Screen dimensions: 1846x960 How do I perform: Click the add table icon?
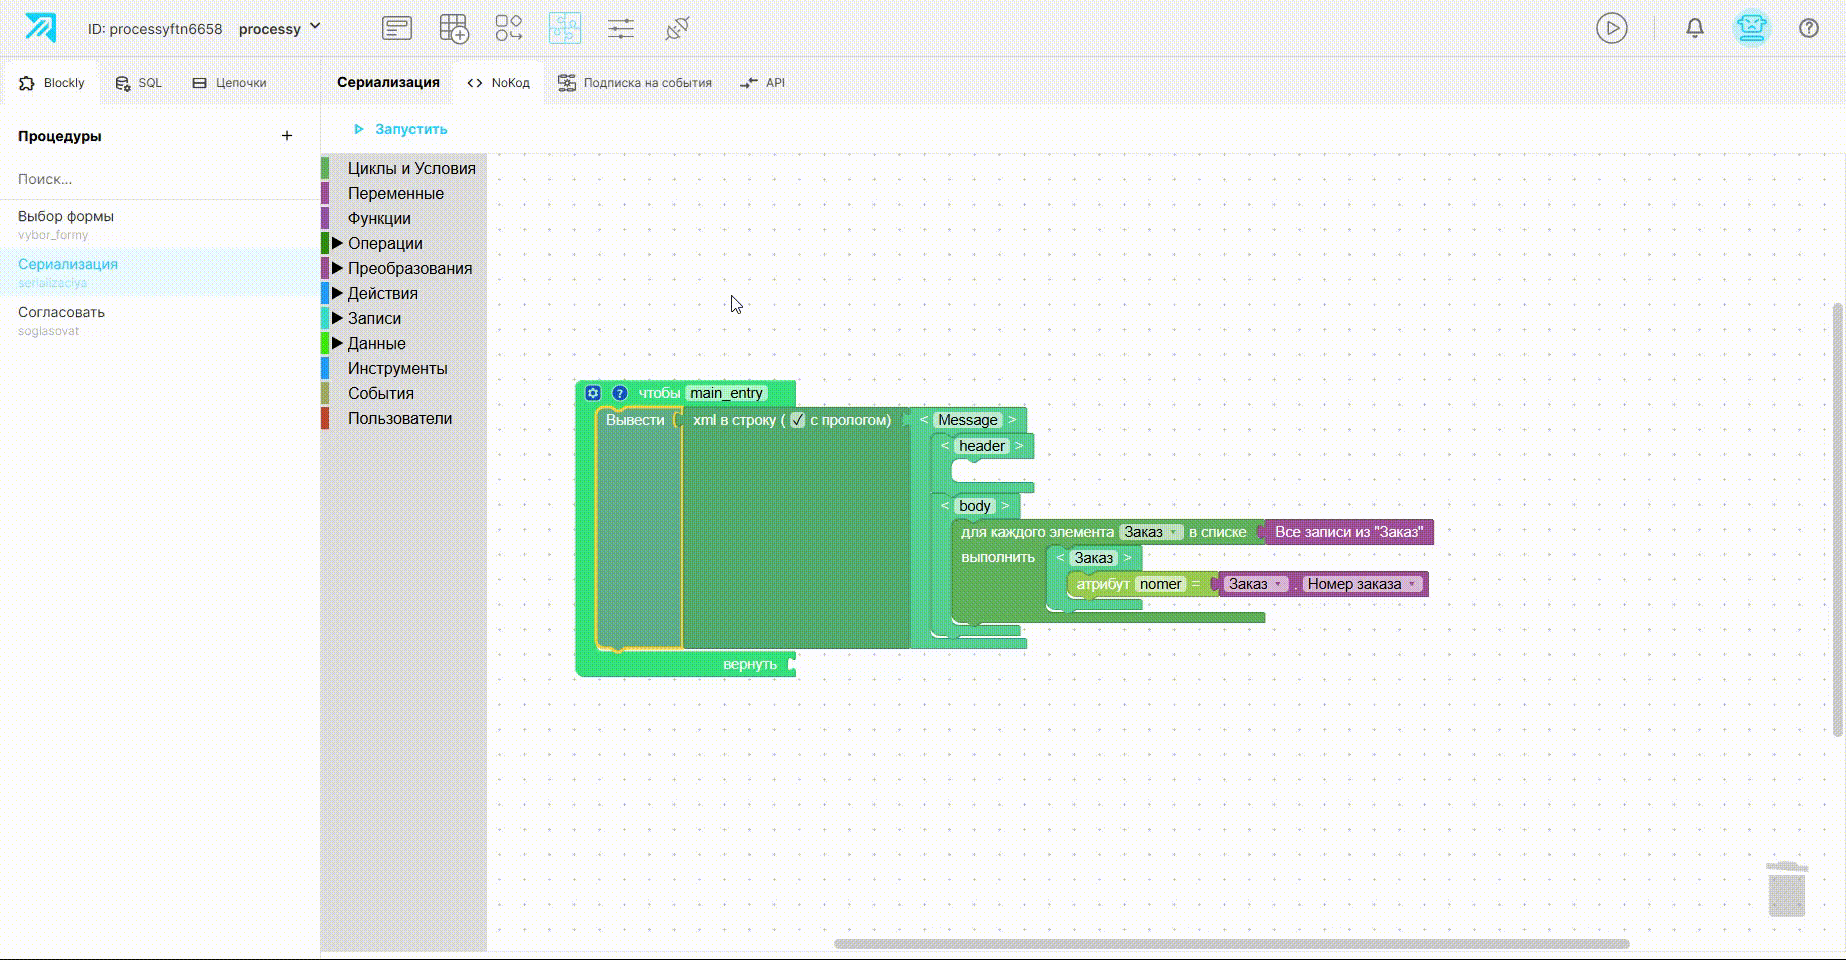tap(454, 29)
